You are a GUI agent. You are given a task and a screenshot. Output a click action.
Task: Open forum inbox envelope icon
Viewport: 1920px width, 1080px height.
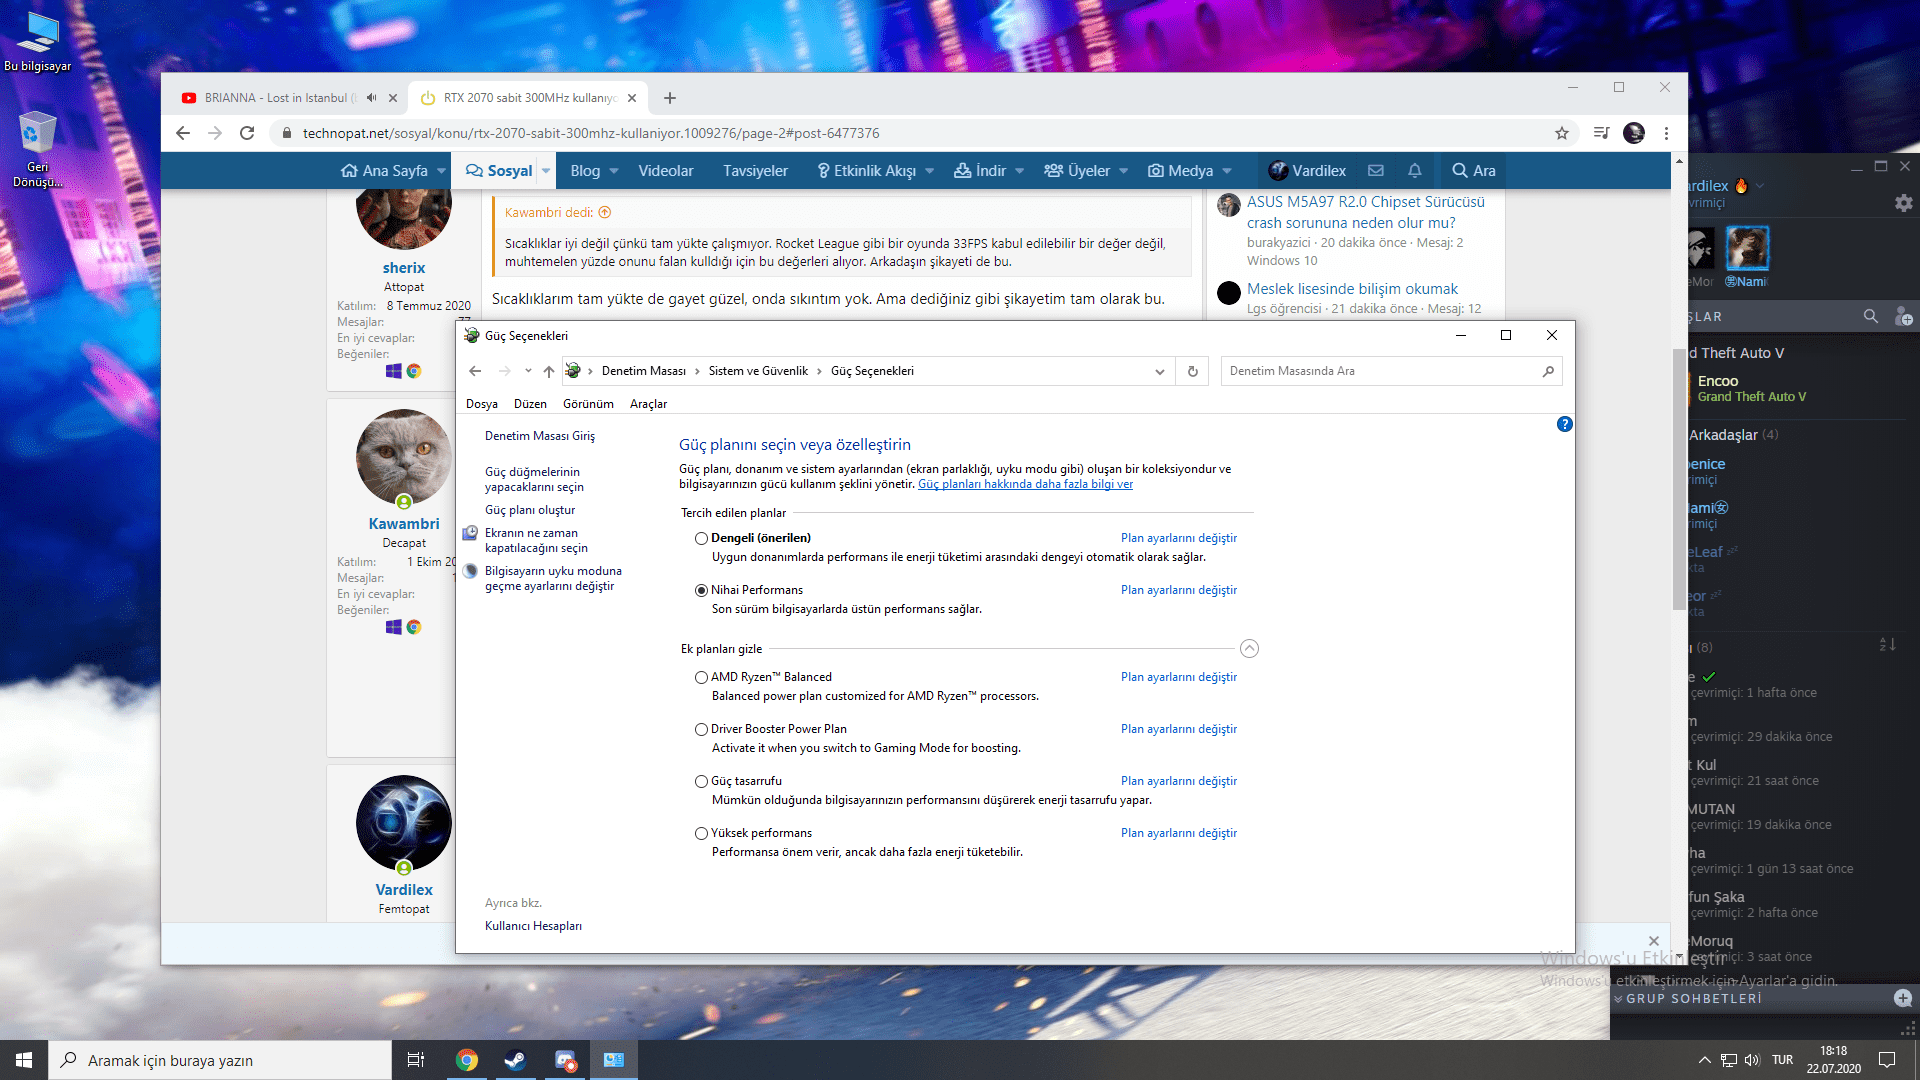tap(1376, 171)
